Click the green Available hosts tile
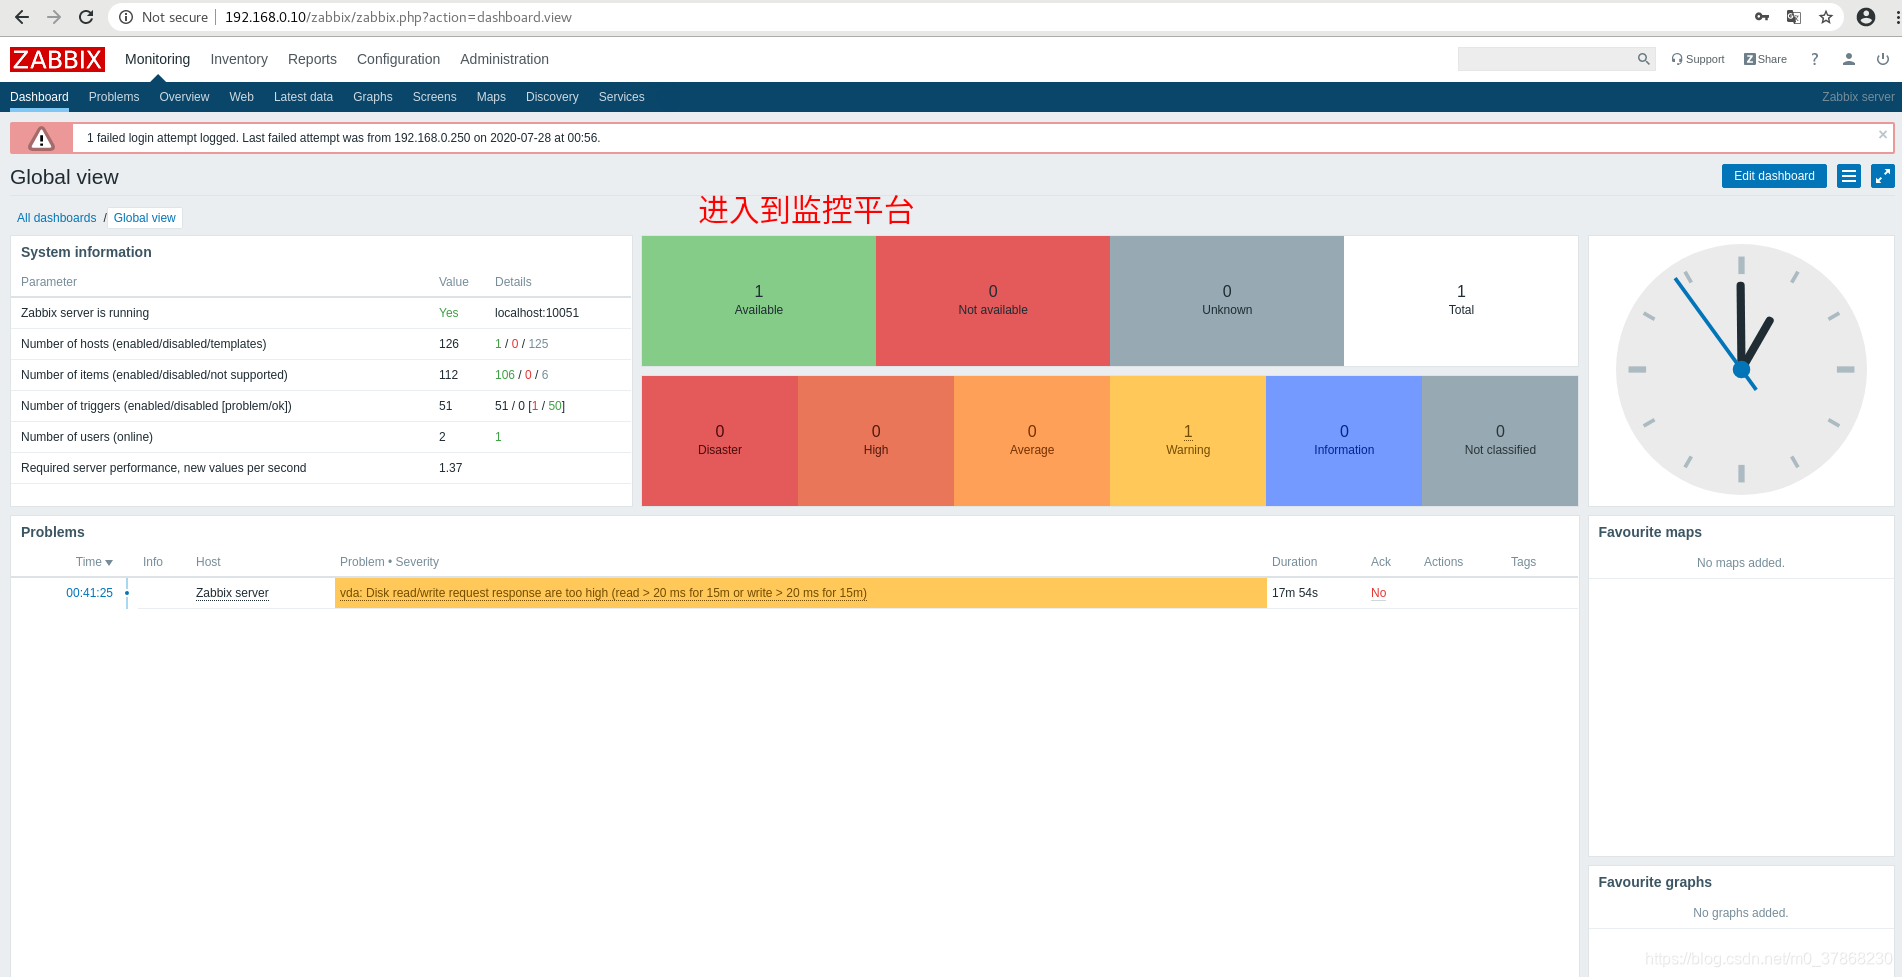Screen dimensions: 1902x977 (759, 301)
